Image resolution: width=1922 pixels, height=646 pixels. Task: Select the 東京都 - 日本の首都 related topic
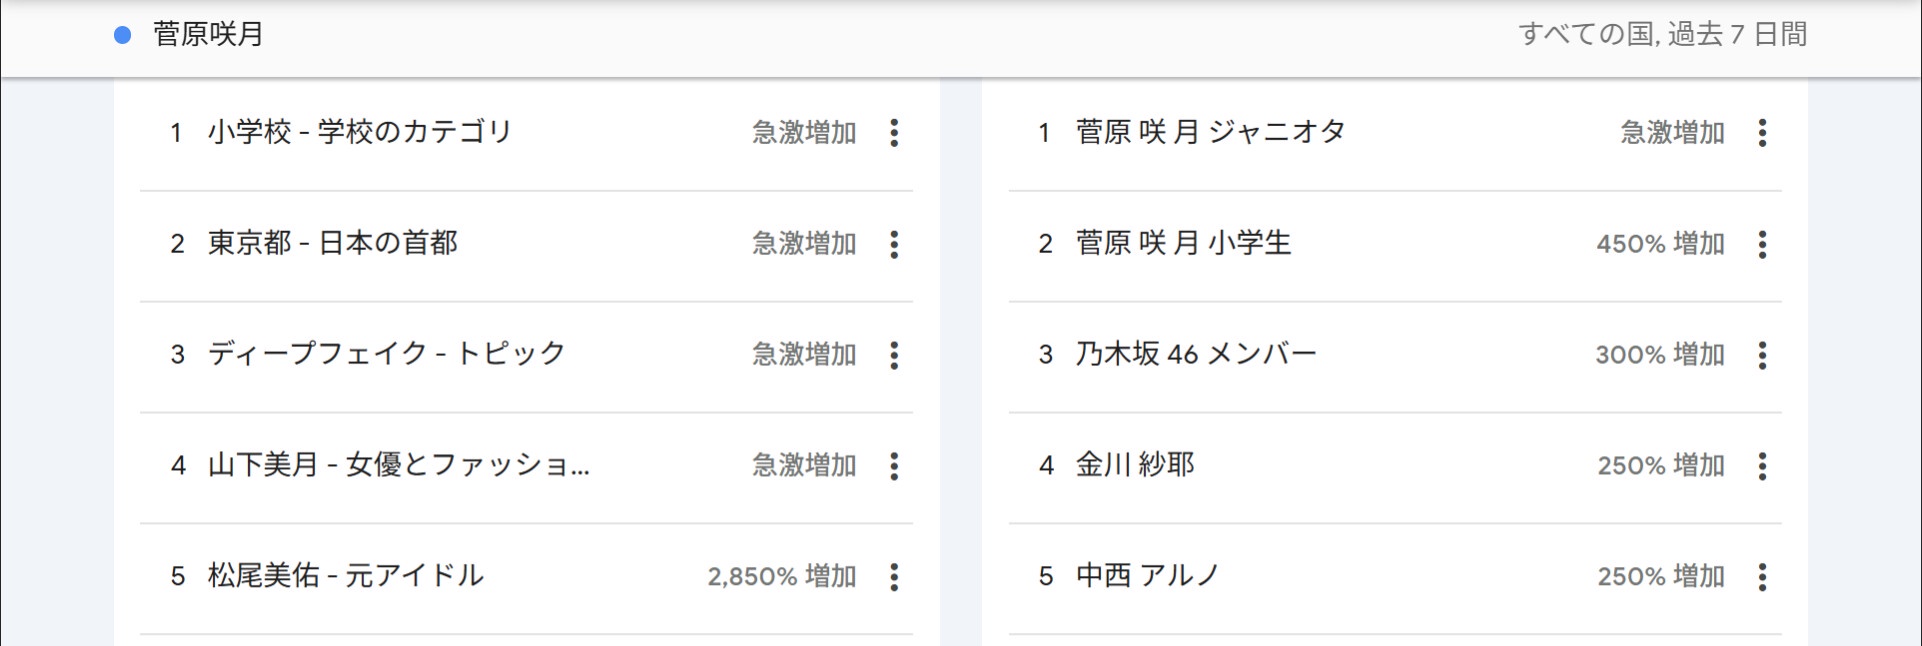(333, 244)
